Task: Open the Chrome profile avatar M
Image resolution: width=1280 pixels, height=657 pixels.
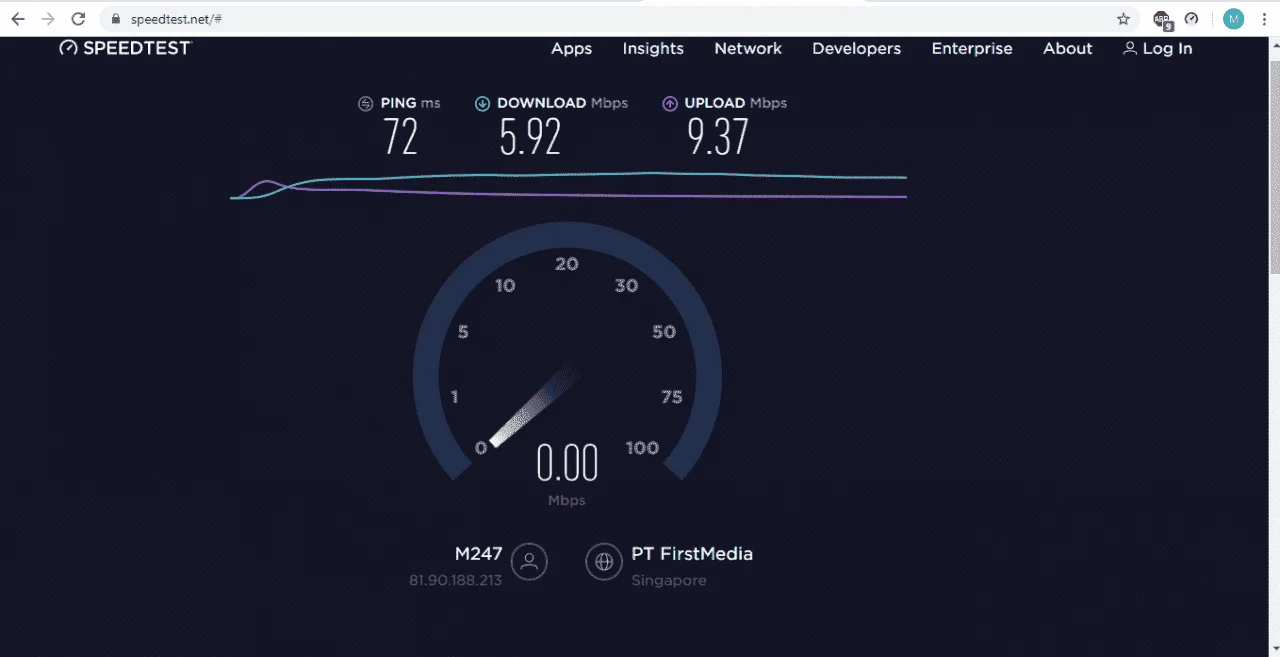Action: coord(1233,19)
